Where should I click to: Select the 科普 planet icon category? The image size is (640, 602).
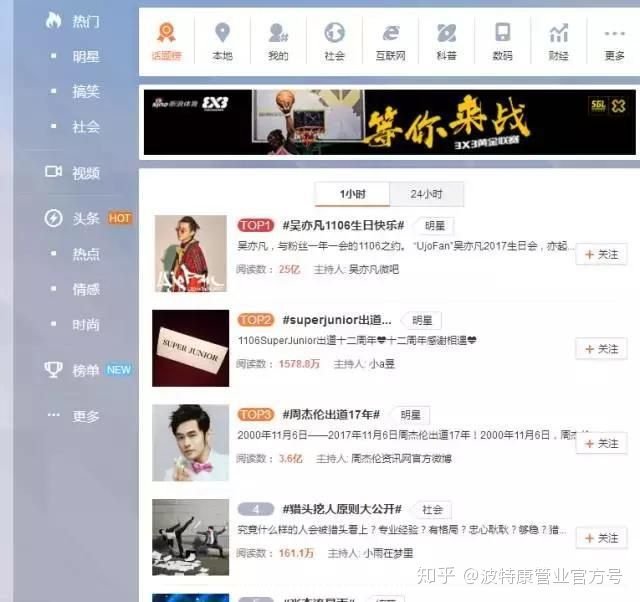[x=447, y=33]
